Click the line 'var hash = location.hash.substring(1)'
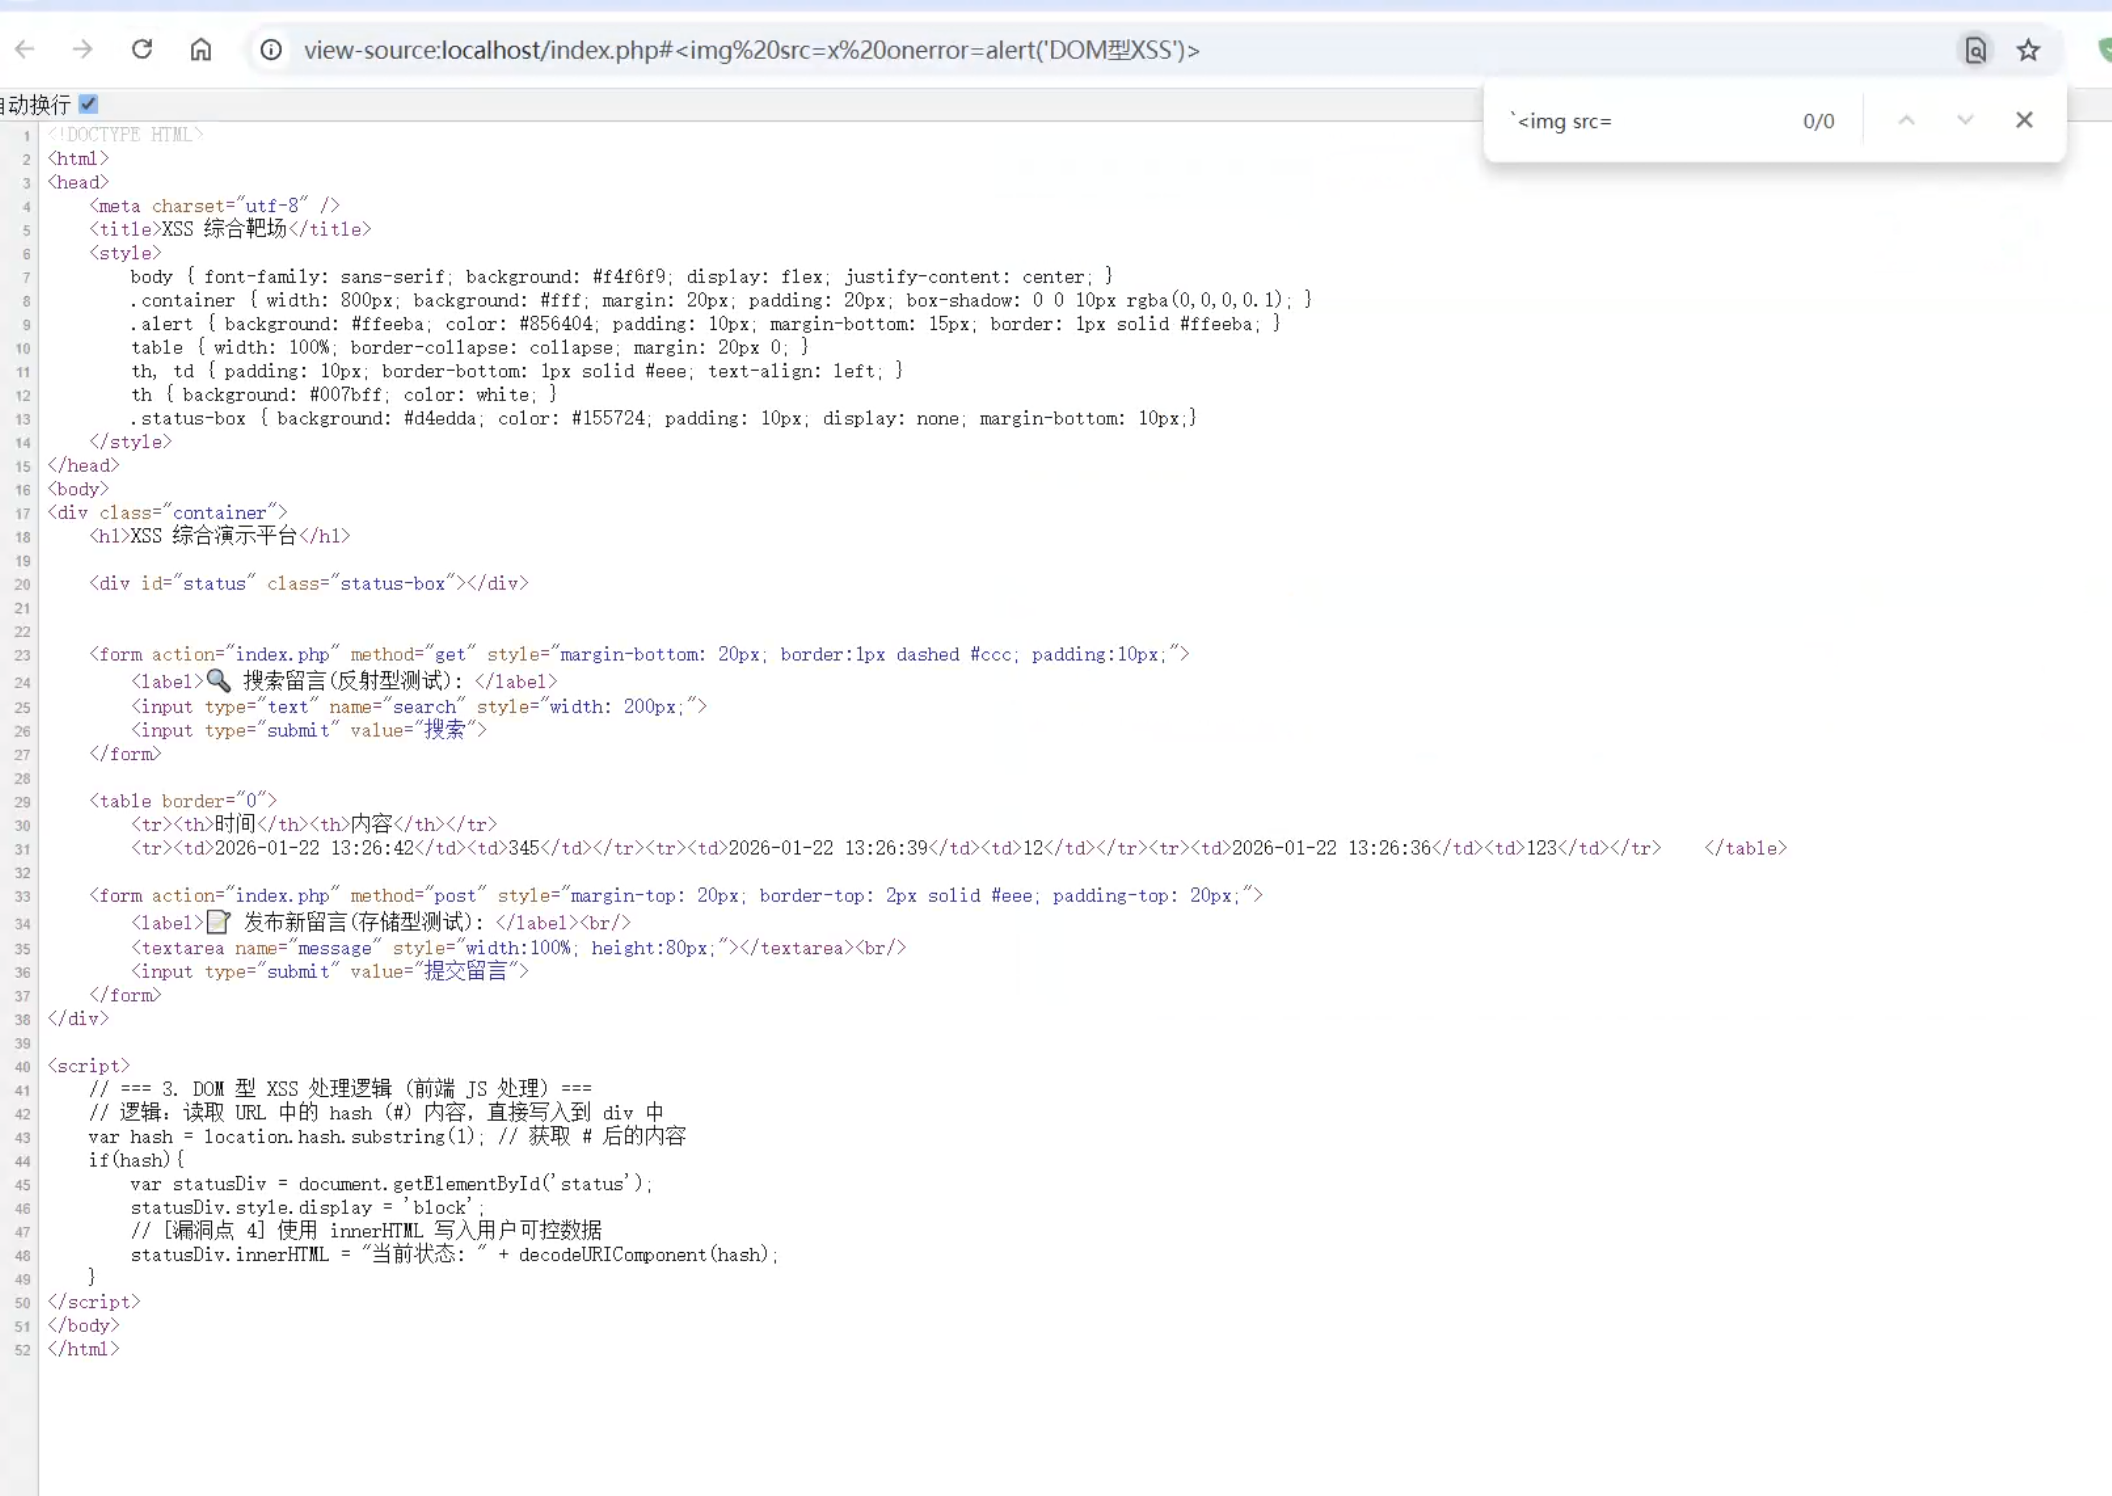 [387, 1137]
